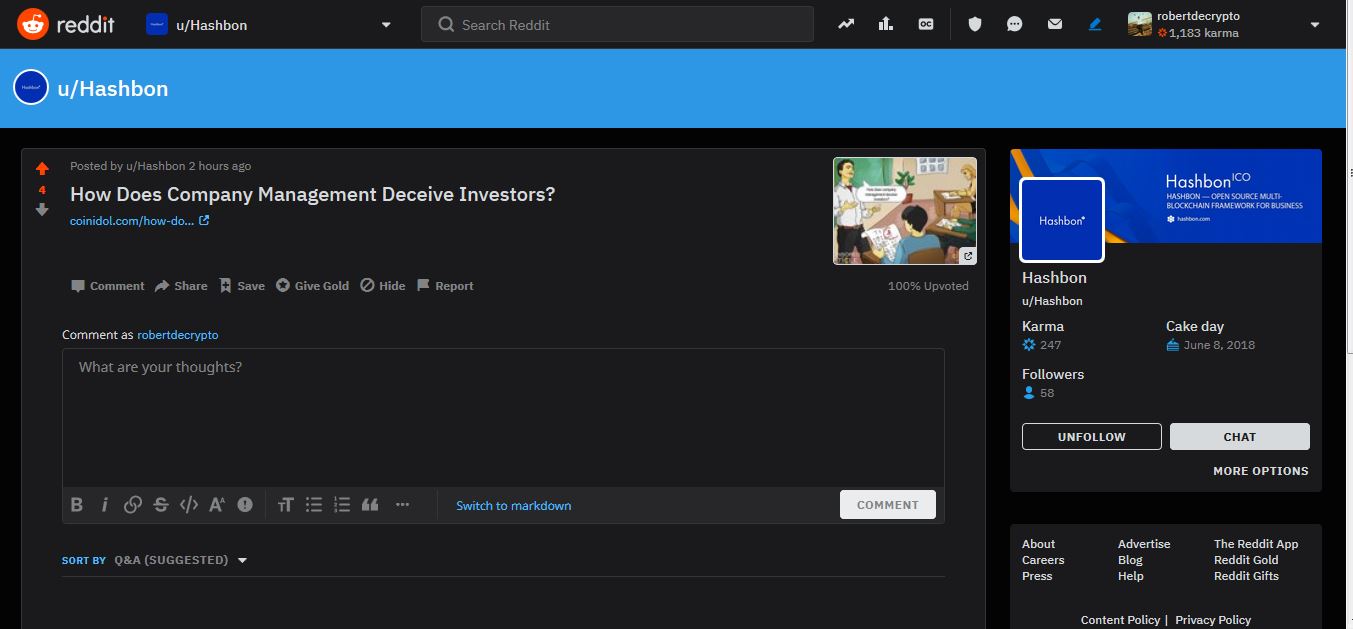Open More Options in profile card
This screenshot has height=629, width=1353.
pyautogui.click(x=1260, y=471)
